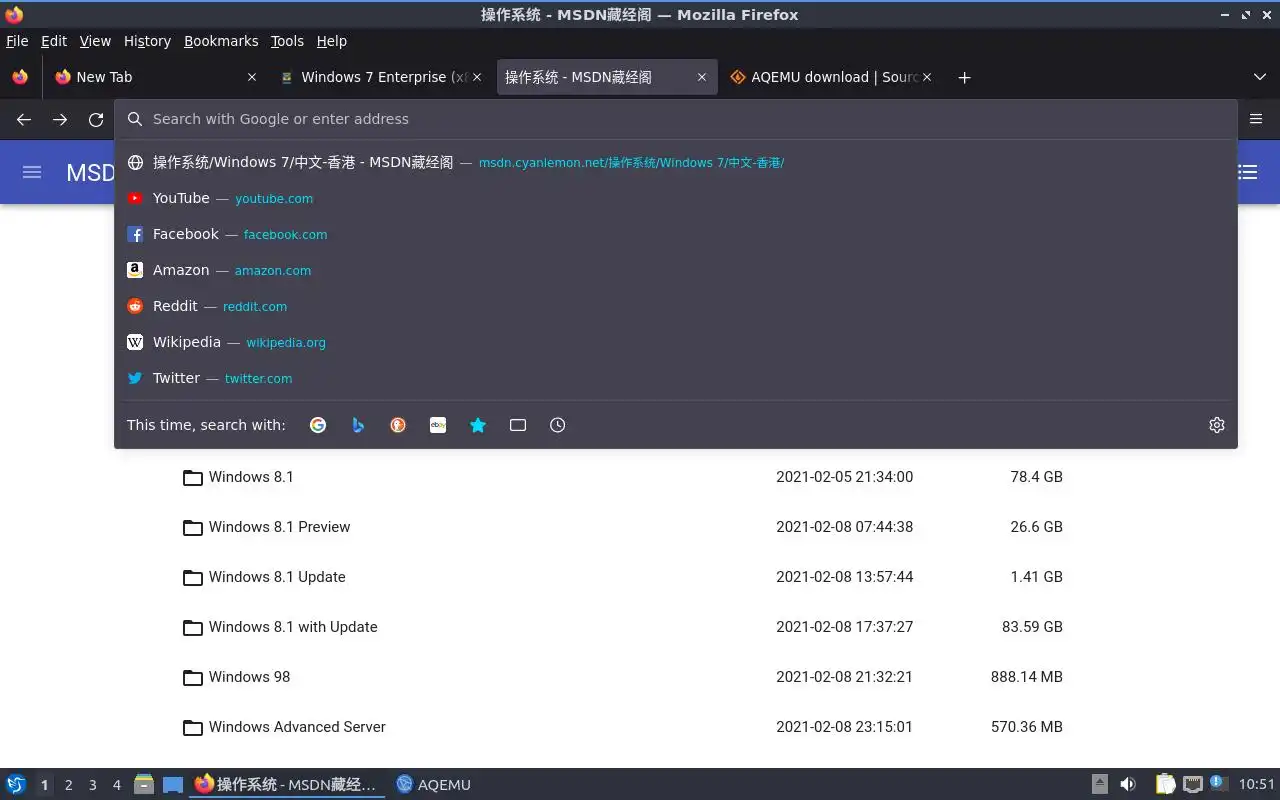
Task: Open the Windows 8.1 folder
Action: (251, 477)
